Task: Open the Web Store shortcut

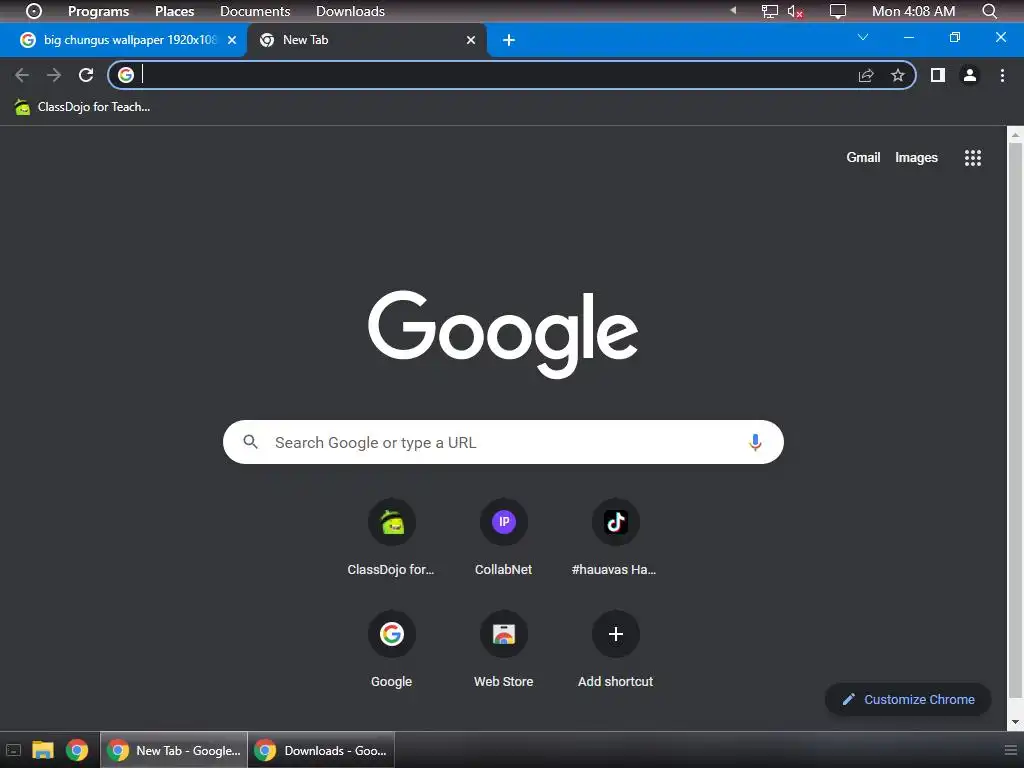Action: [504, 649]
